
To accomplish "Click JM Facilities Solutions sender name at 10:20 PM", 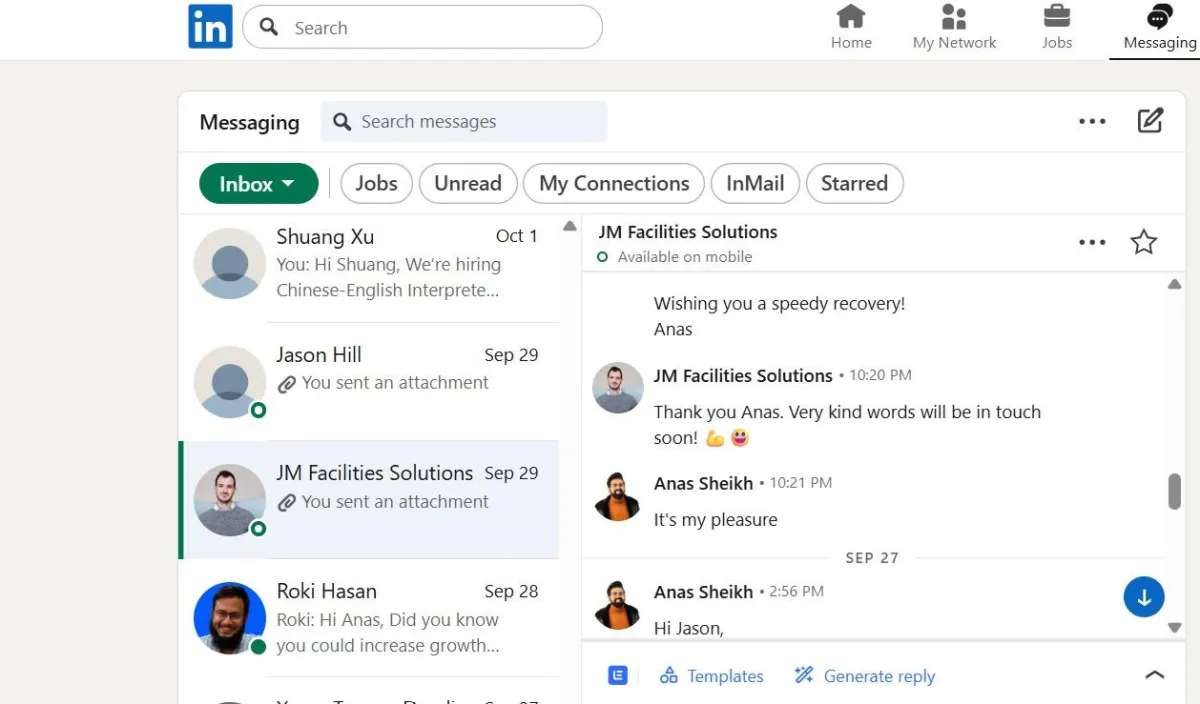I will pos(743,376).
